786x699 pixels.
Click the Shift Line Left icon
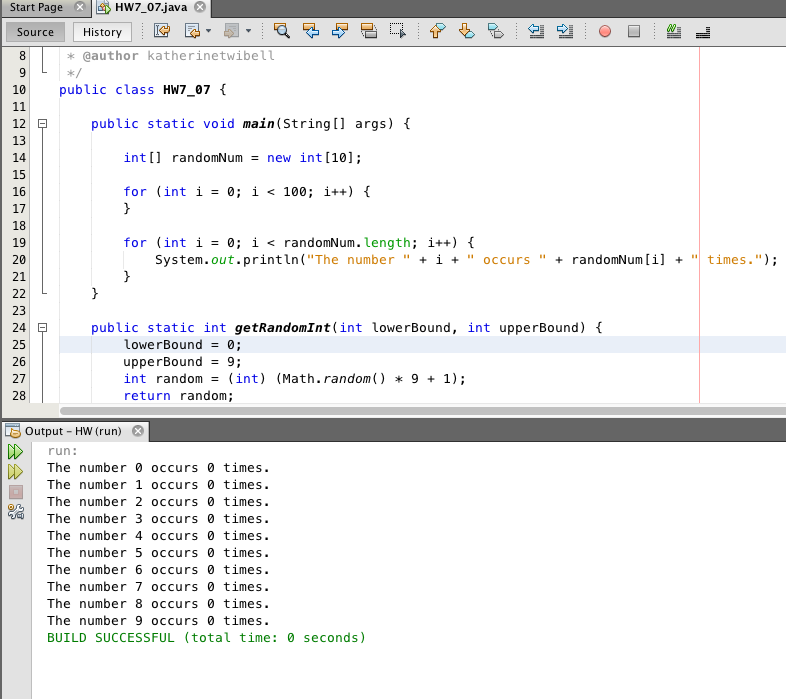[535, 31]
